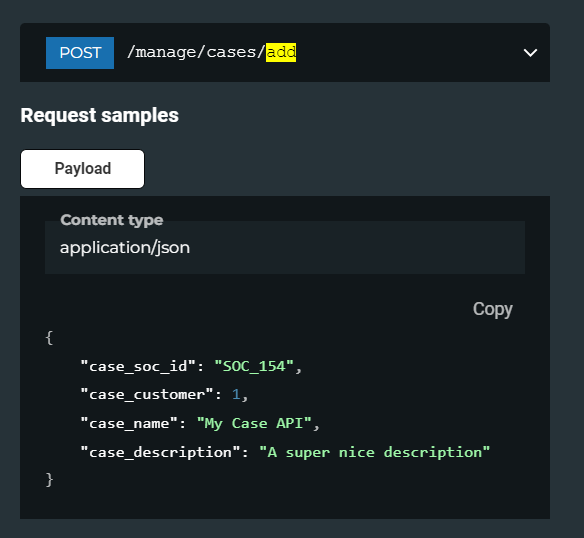Click the application/json content type text
The height and width of the screenshot is (538, 584).
(125, 248)
